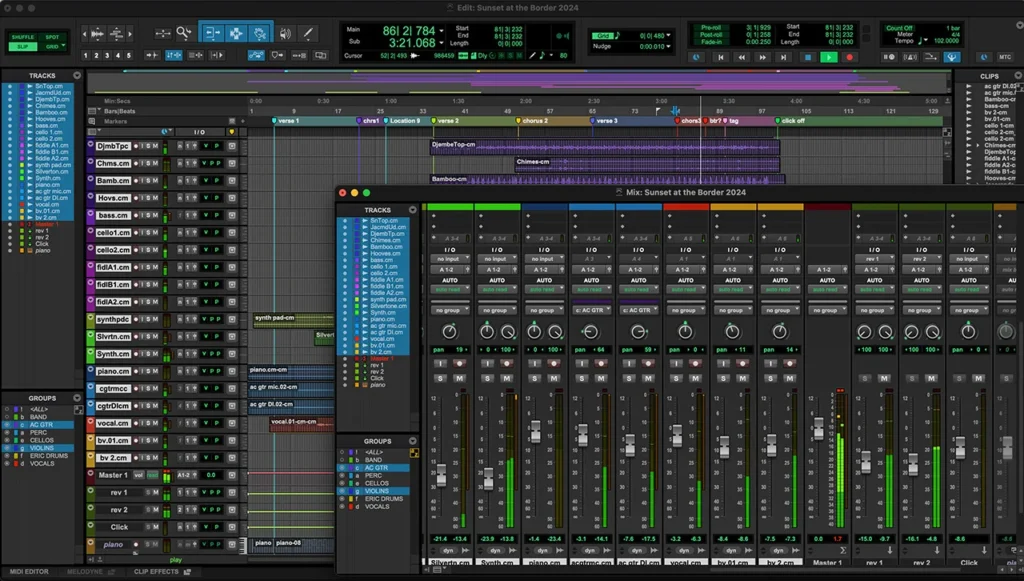Open the Grid value dropdown
Screen dimensions: 1024x581
coord(668,35)
